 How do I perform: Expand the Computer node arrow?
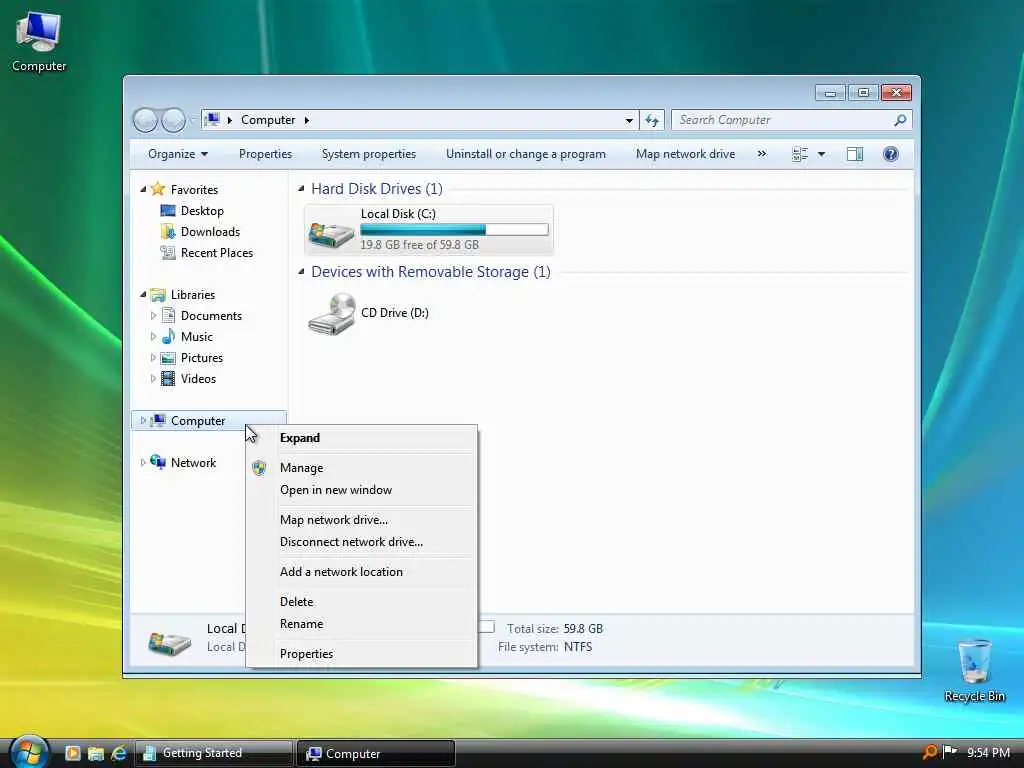(143, 421)
